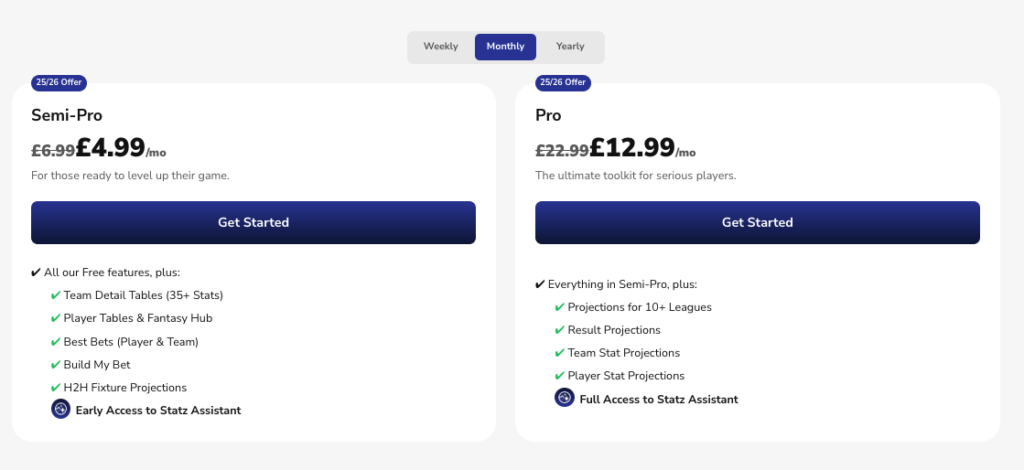
Task: Click the Statz Assistant icon in Pro card
Action: (x=565, y=398)
